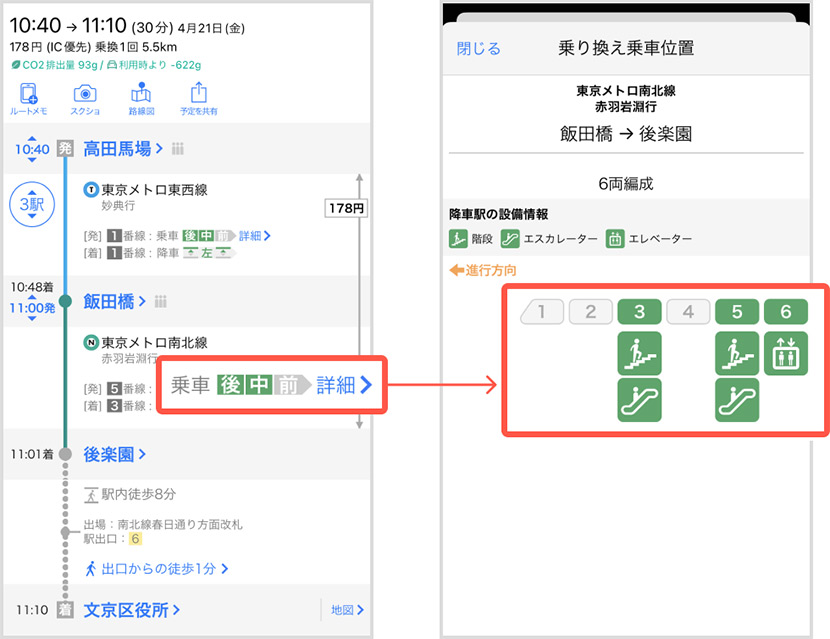
Task: Tap the 東京メトロ南北線 line name in route
Action: [x=155, y=343]
